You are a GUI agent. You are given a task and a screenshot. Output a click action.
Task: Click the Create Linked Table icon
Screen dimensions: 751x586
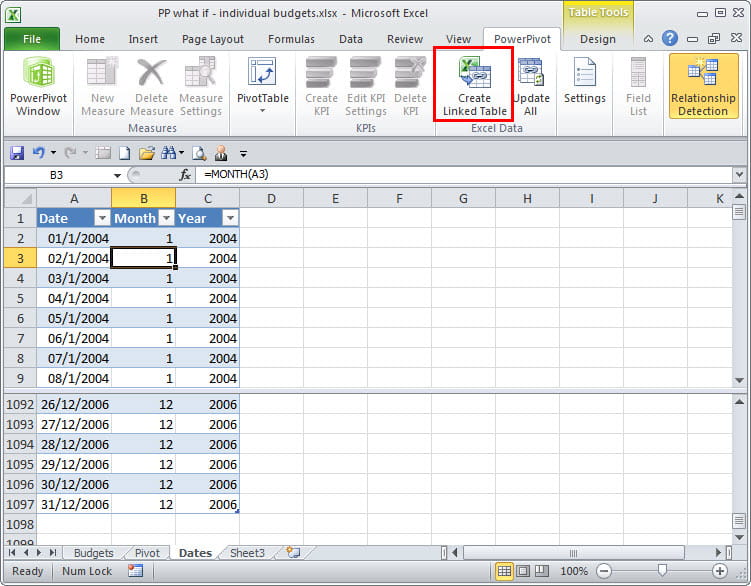tap(474, 87)
